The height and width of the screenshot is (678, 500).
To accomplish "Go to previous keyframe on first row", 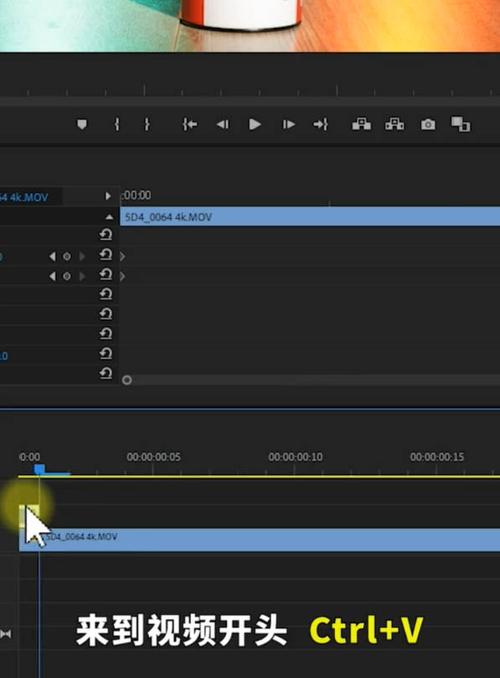I will tap(52, 256).
